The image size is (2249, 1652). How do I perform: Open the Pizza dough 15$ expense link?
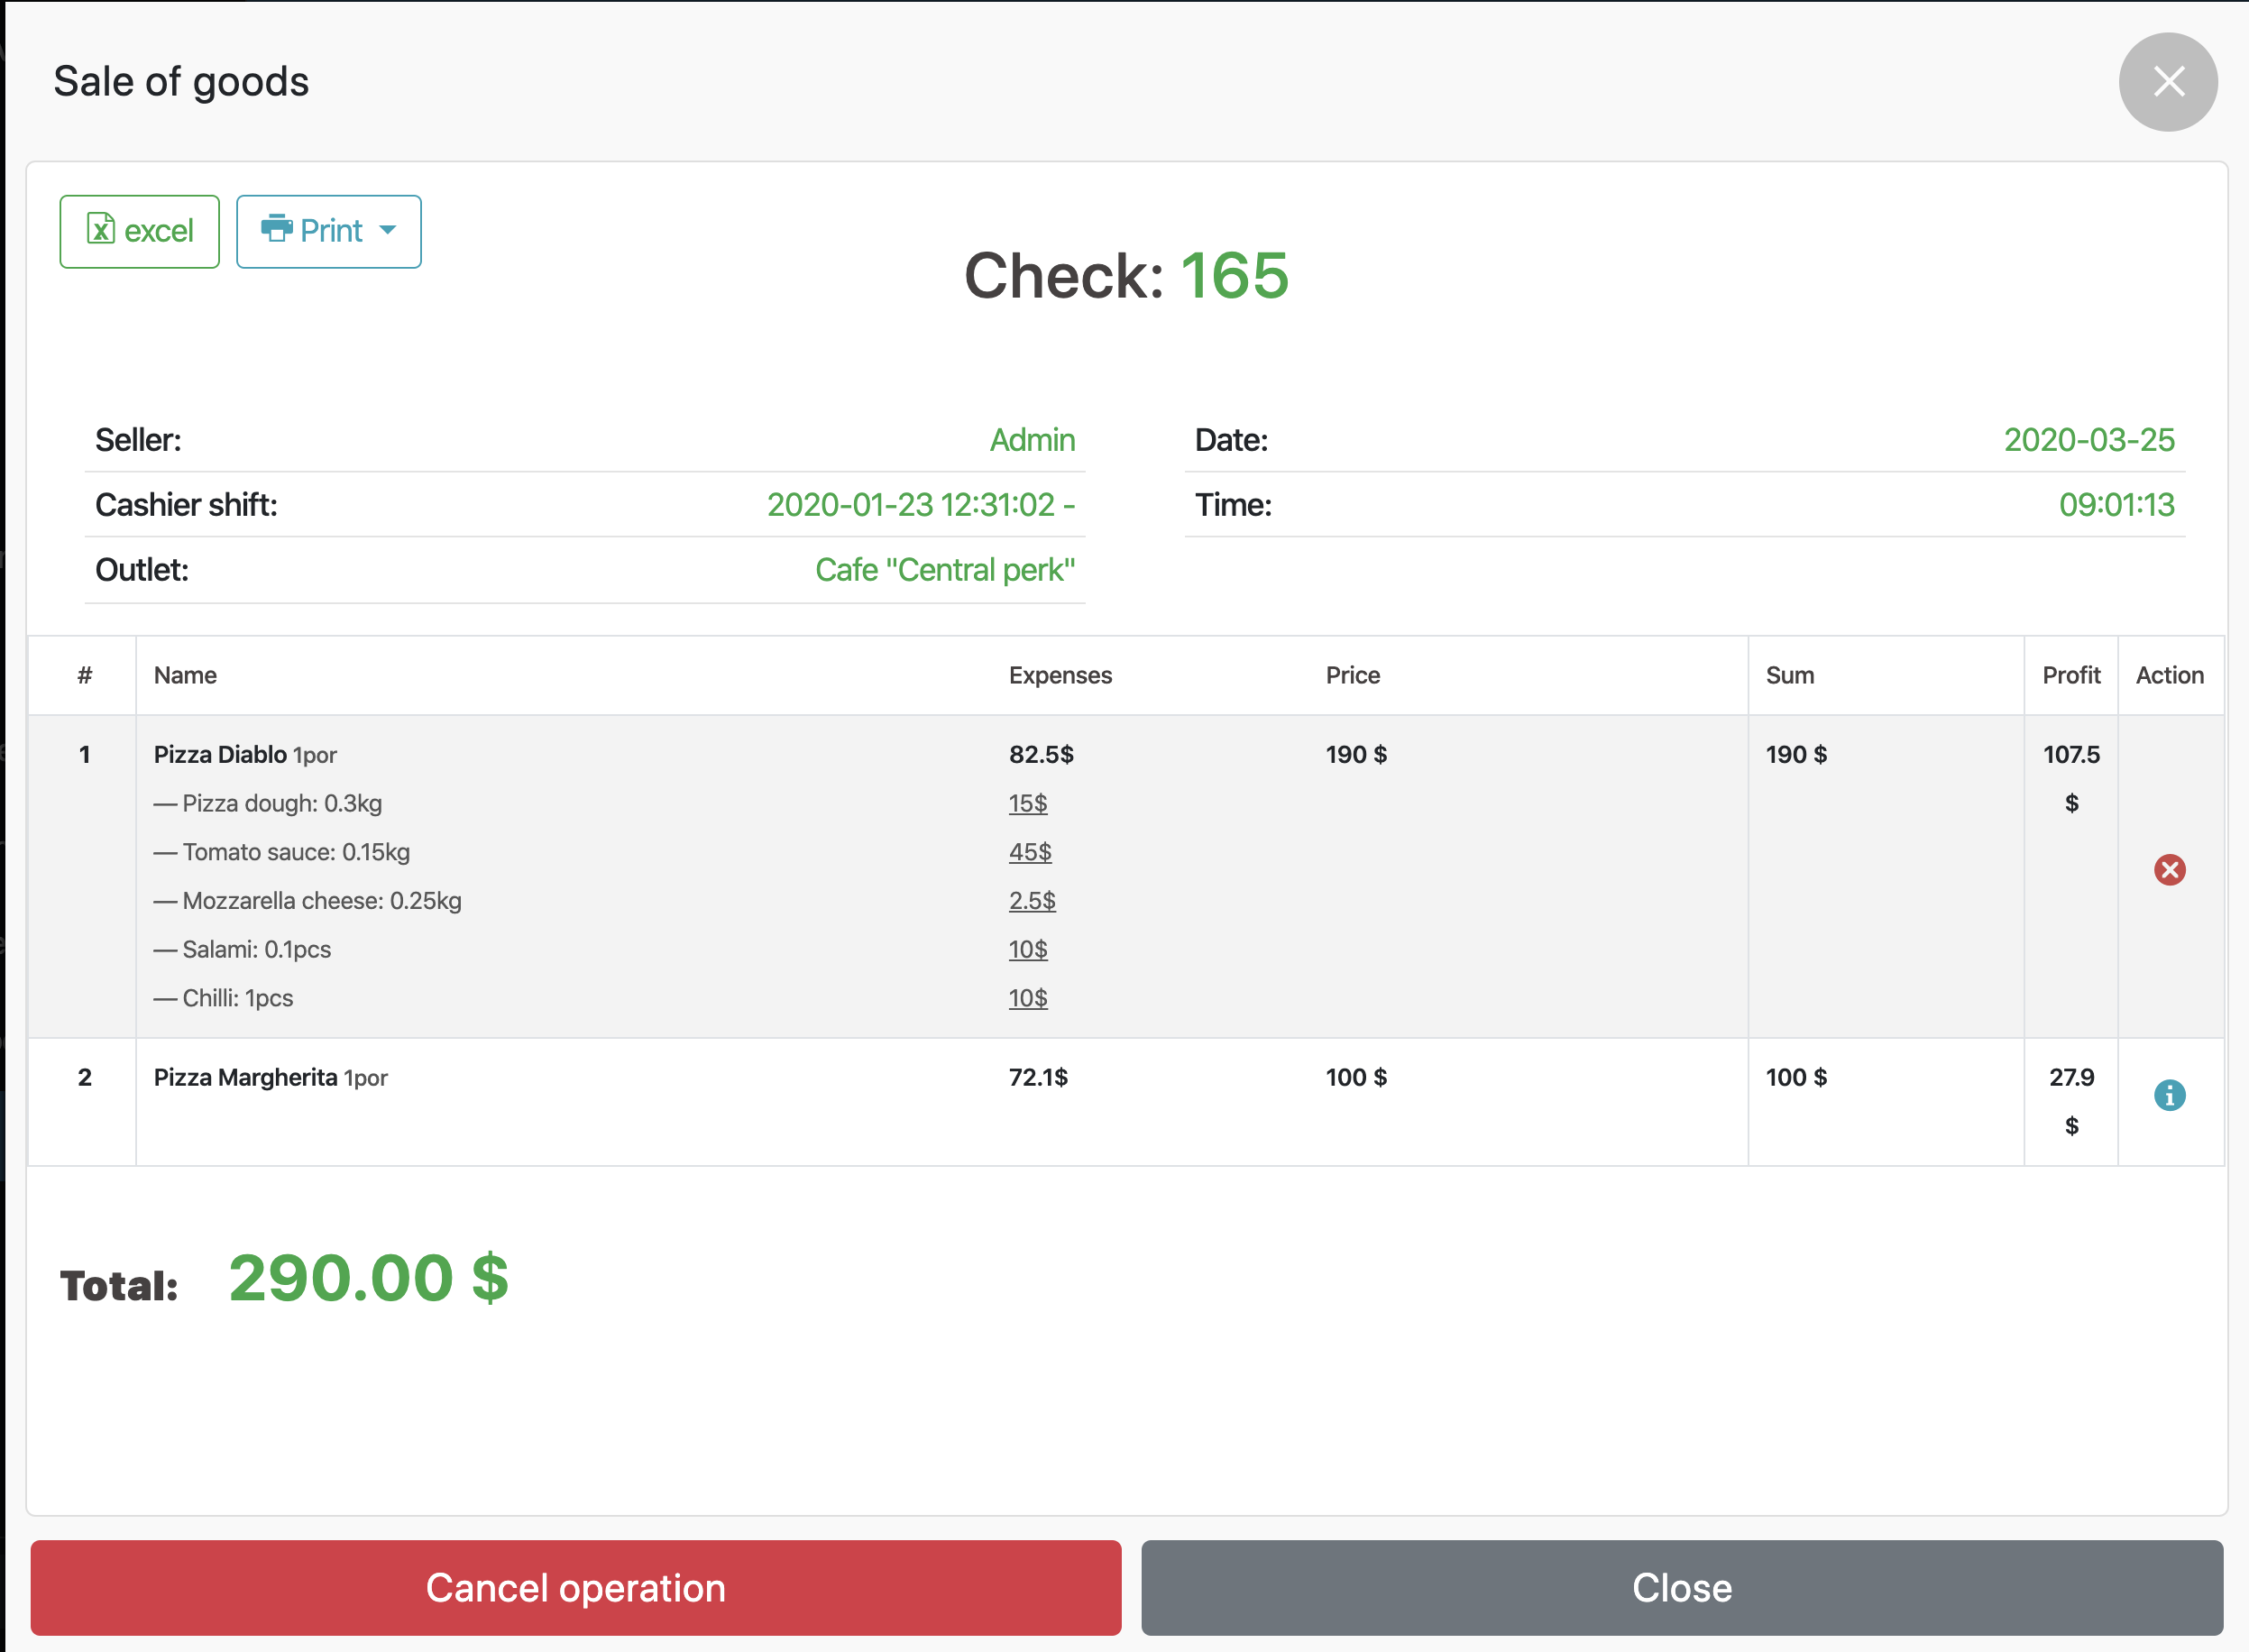tap(1027, 803)
